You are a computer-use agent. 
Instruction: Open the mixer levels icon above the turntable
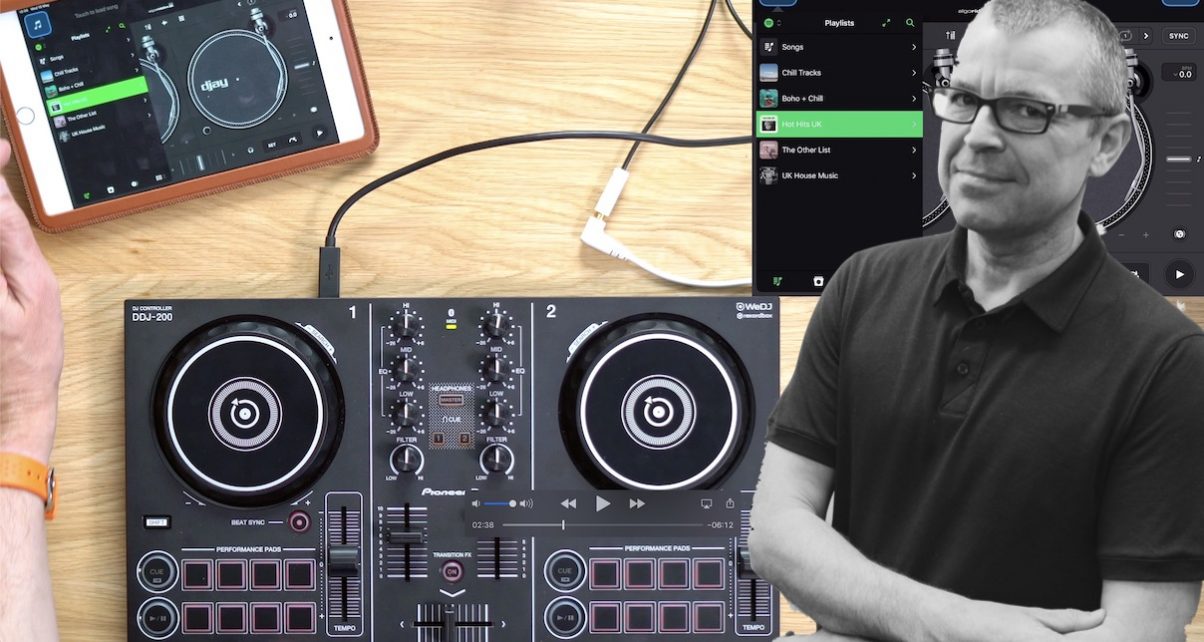pos(949,35)
